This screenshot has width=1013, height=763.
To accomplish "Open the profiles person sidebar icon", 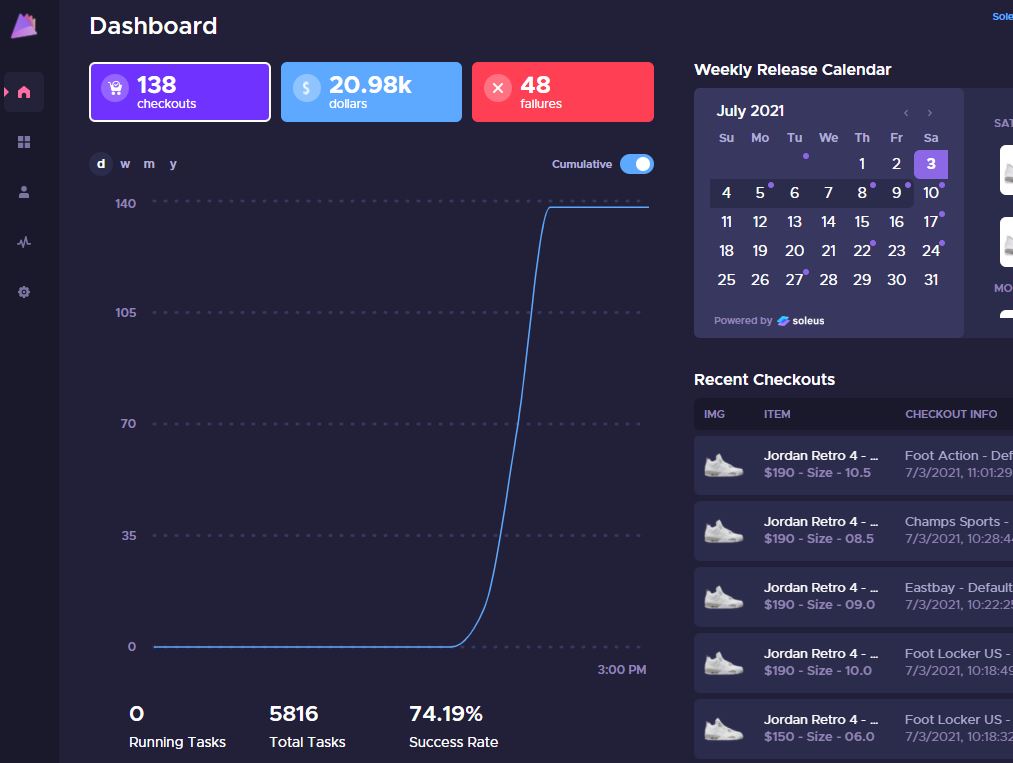I will click(x=24, y=192).
